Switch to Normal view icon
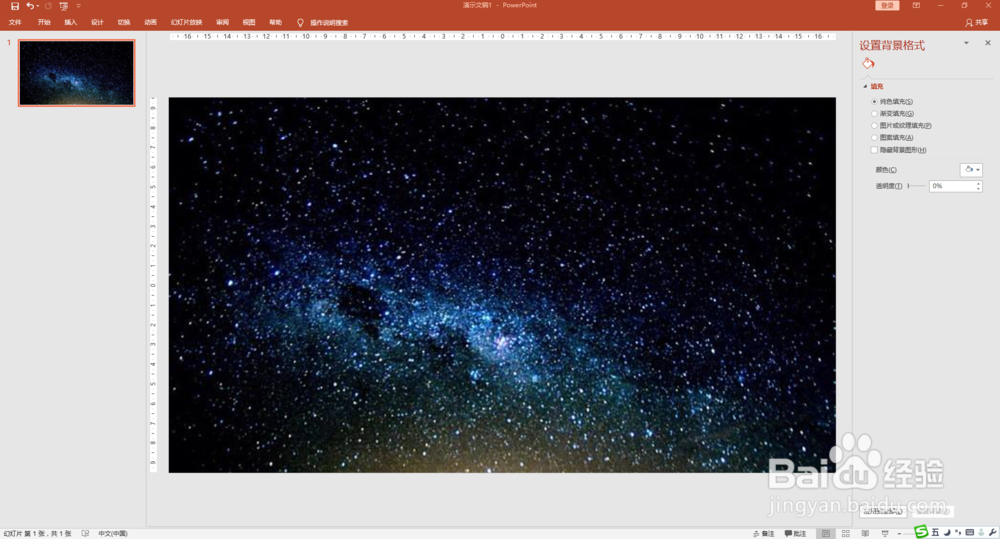1000x539 pixels. (x=826, y=533)
